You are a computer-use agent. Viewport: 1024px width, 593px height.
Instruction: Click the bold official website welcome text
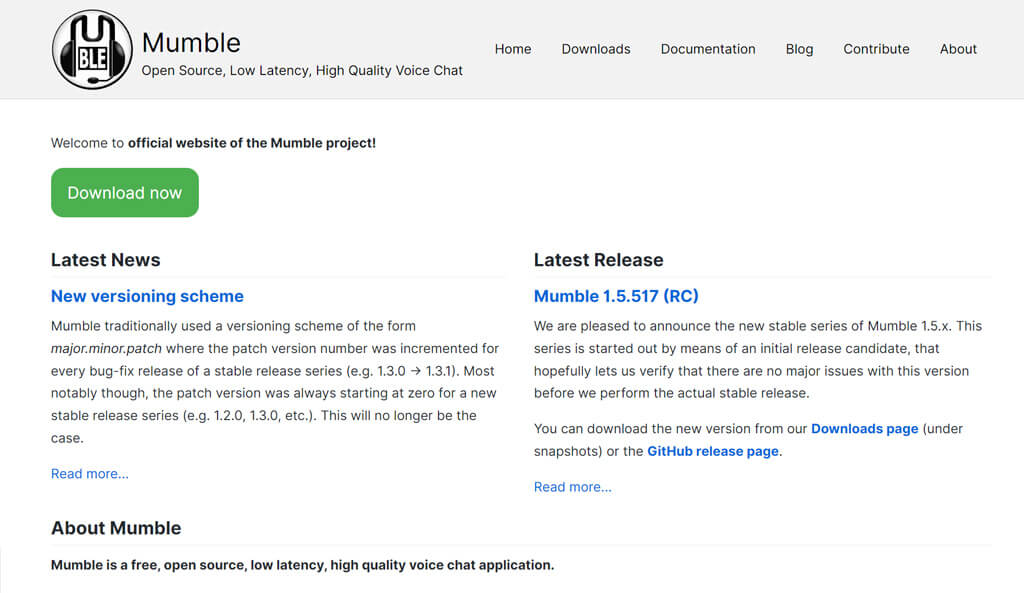[x=251, y=143]
